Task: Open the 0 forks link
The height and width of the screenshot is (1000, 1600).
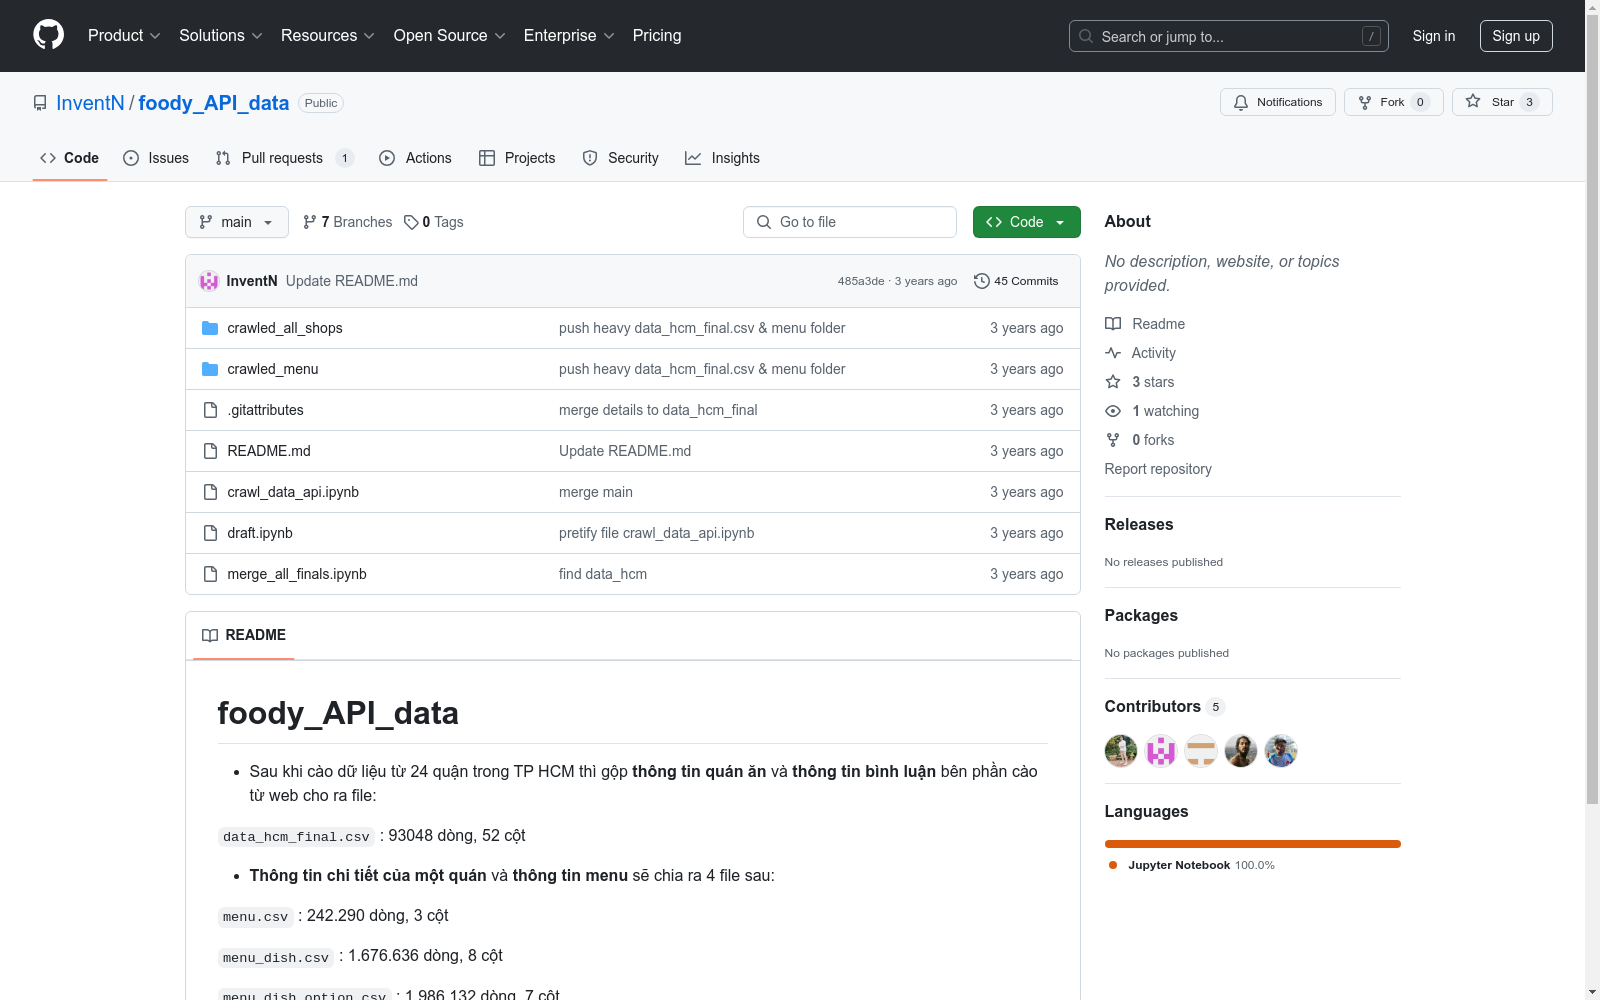Action: click(1140, 440)
